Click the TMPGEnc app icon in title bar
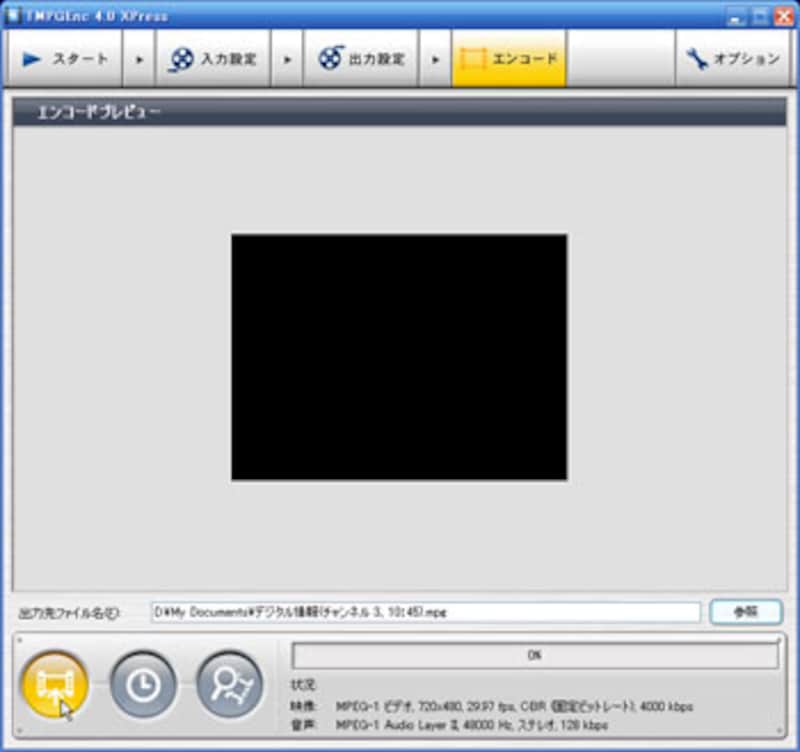The height and width of the screenshot is (752, 800). click(x=13, y=15)
